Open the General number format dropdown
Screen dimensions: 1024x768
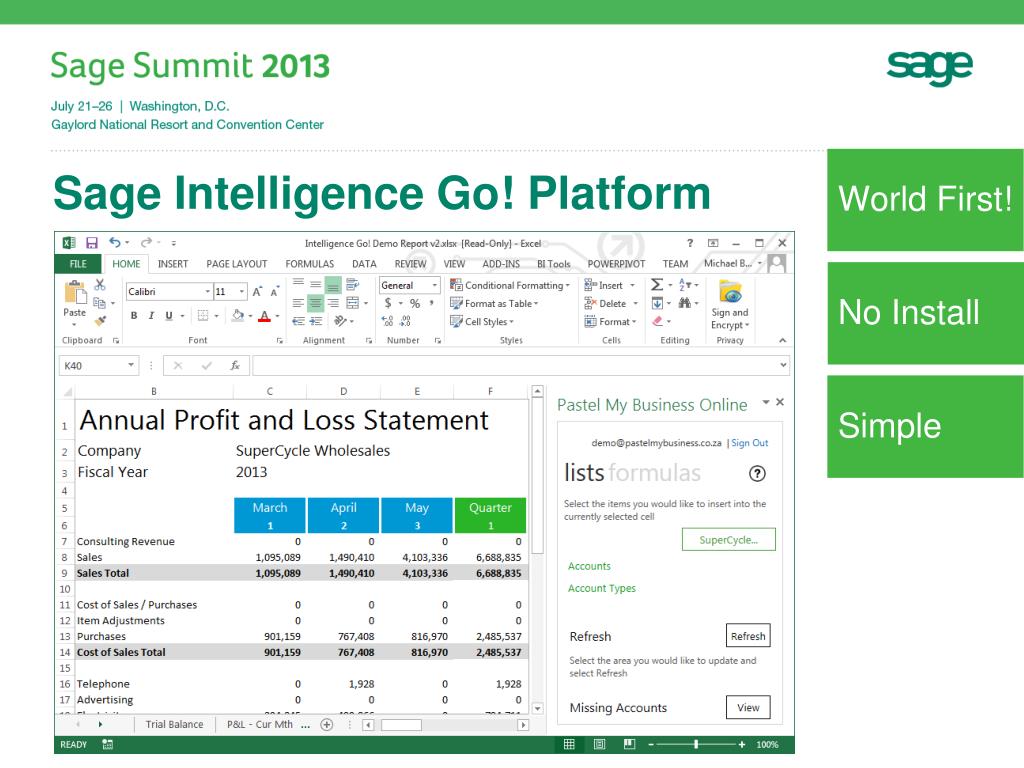[x=434, y=285]
